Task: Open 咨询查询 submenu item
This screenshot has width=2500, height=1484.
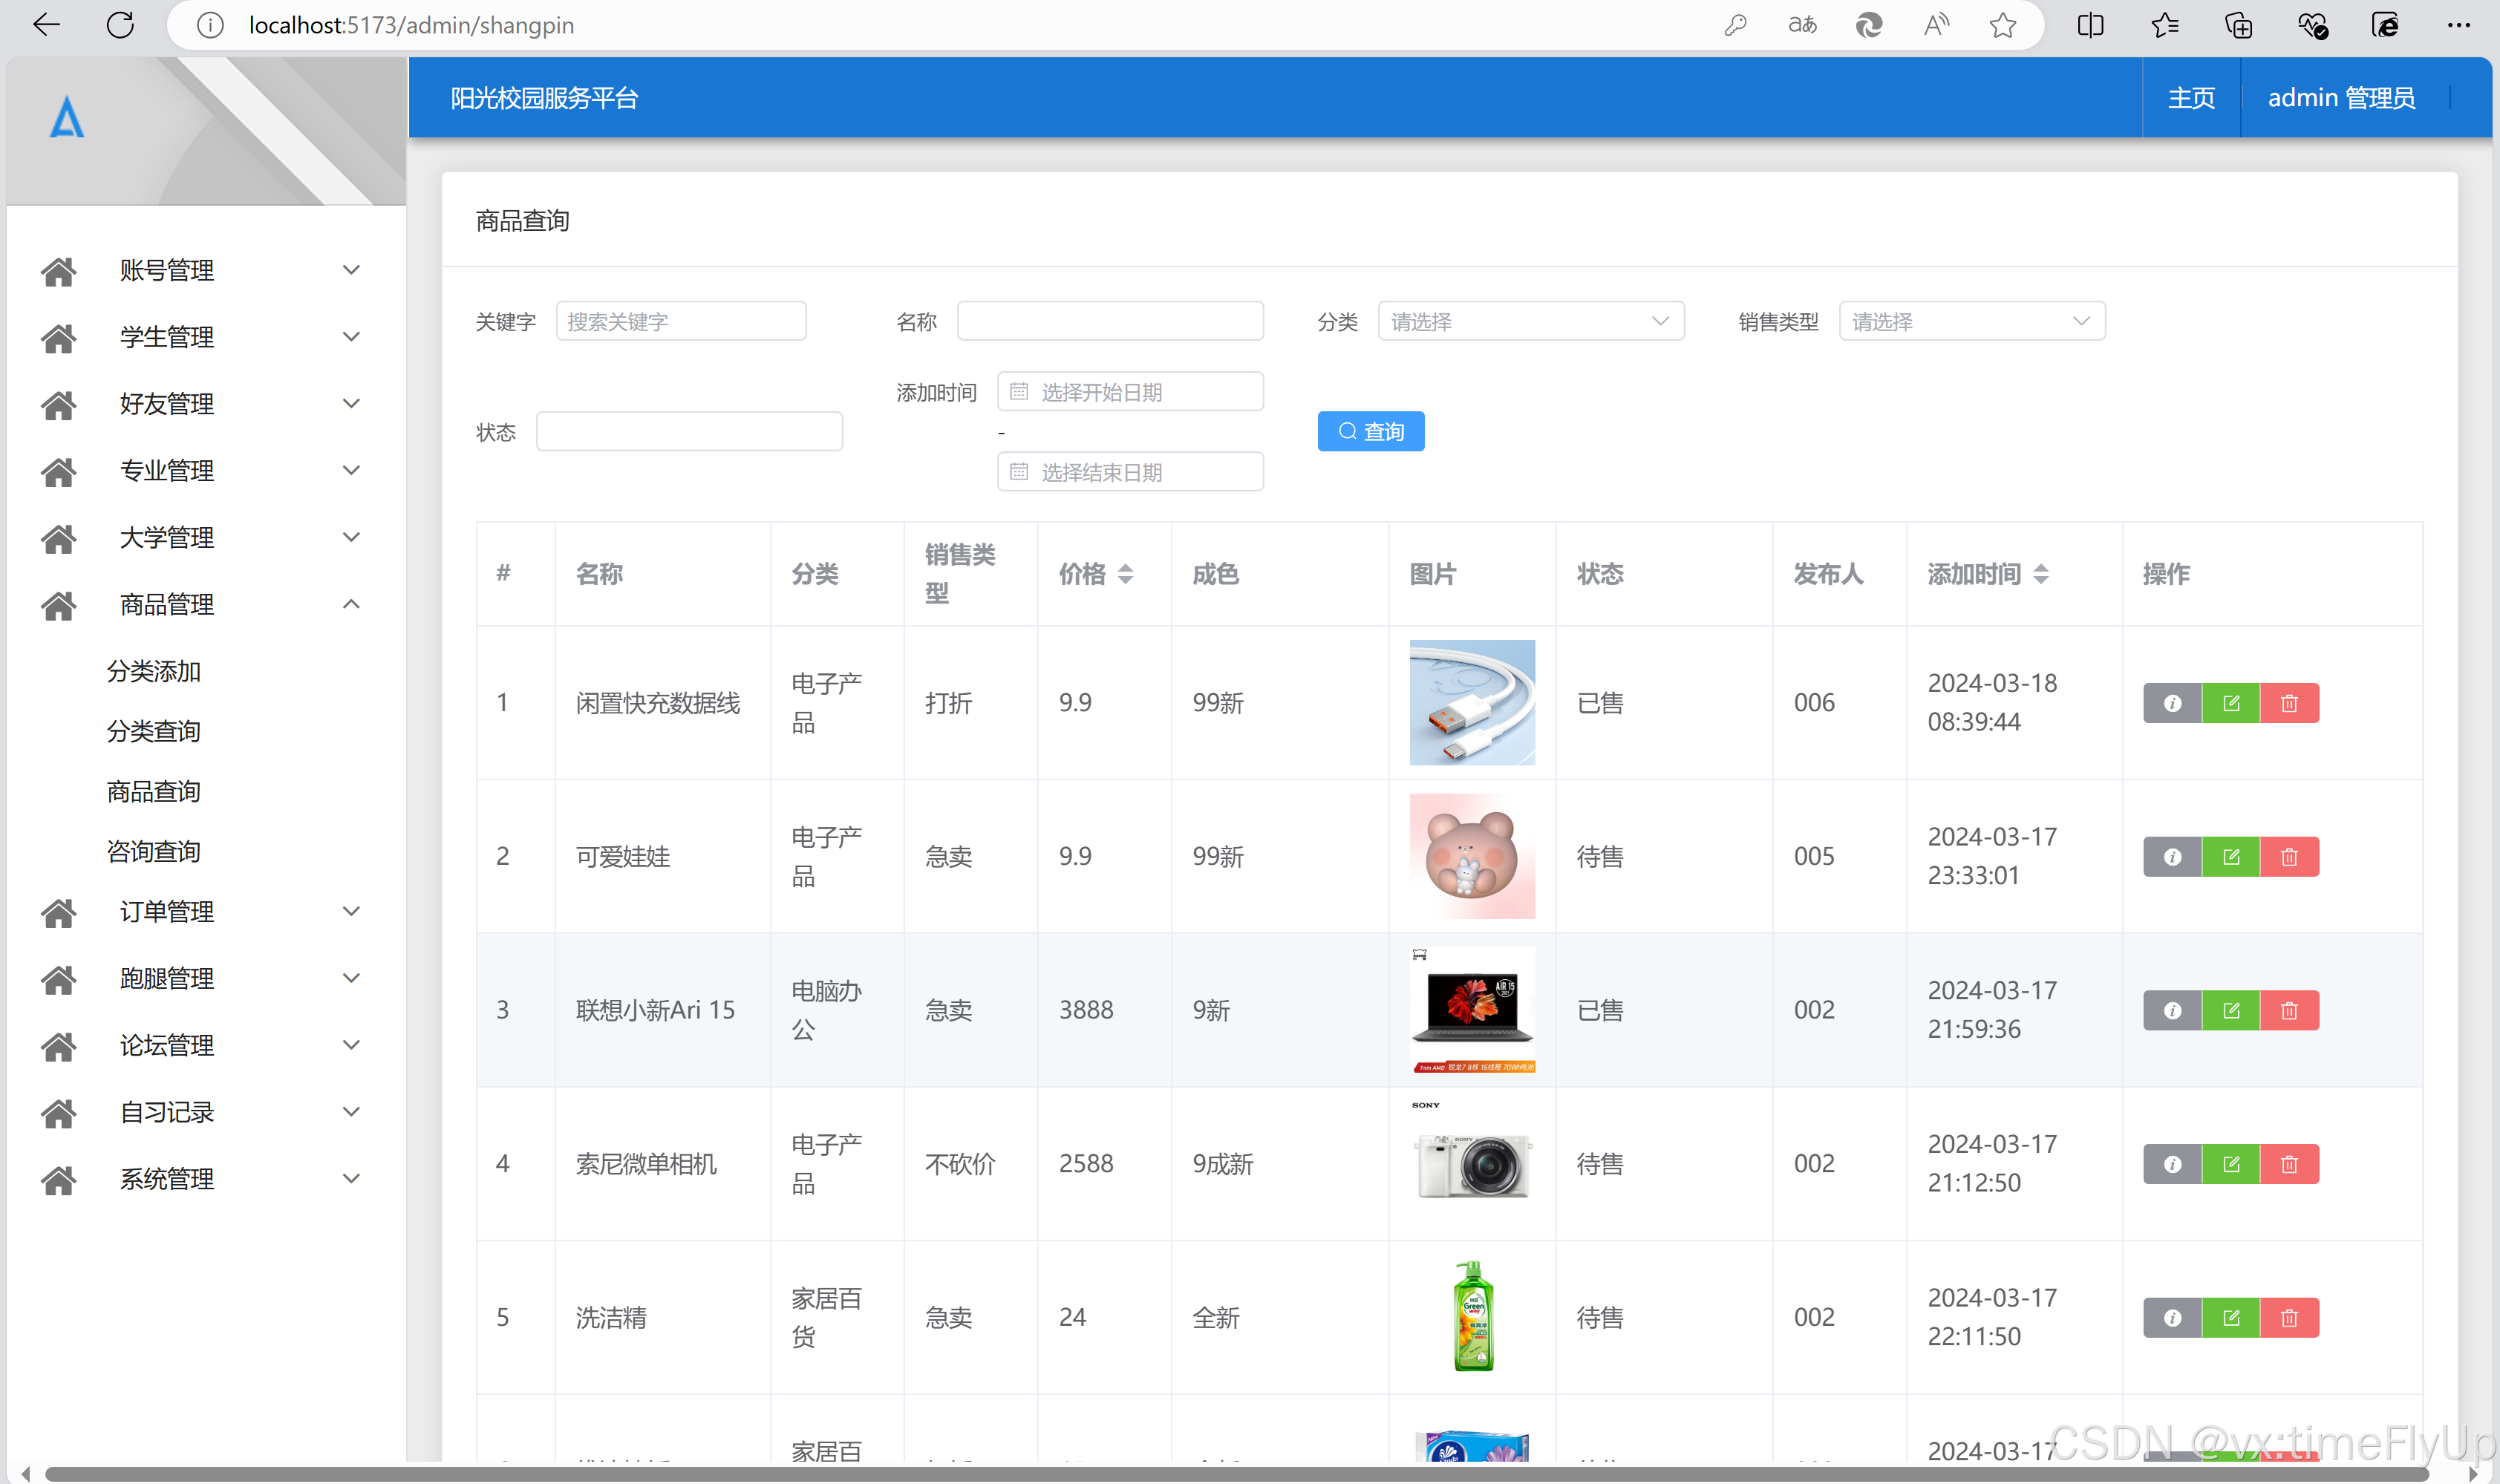Action: pos(154,851)
